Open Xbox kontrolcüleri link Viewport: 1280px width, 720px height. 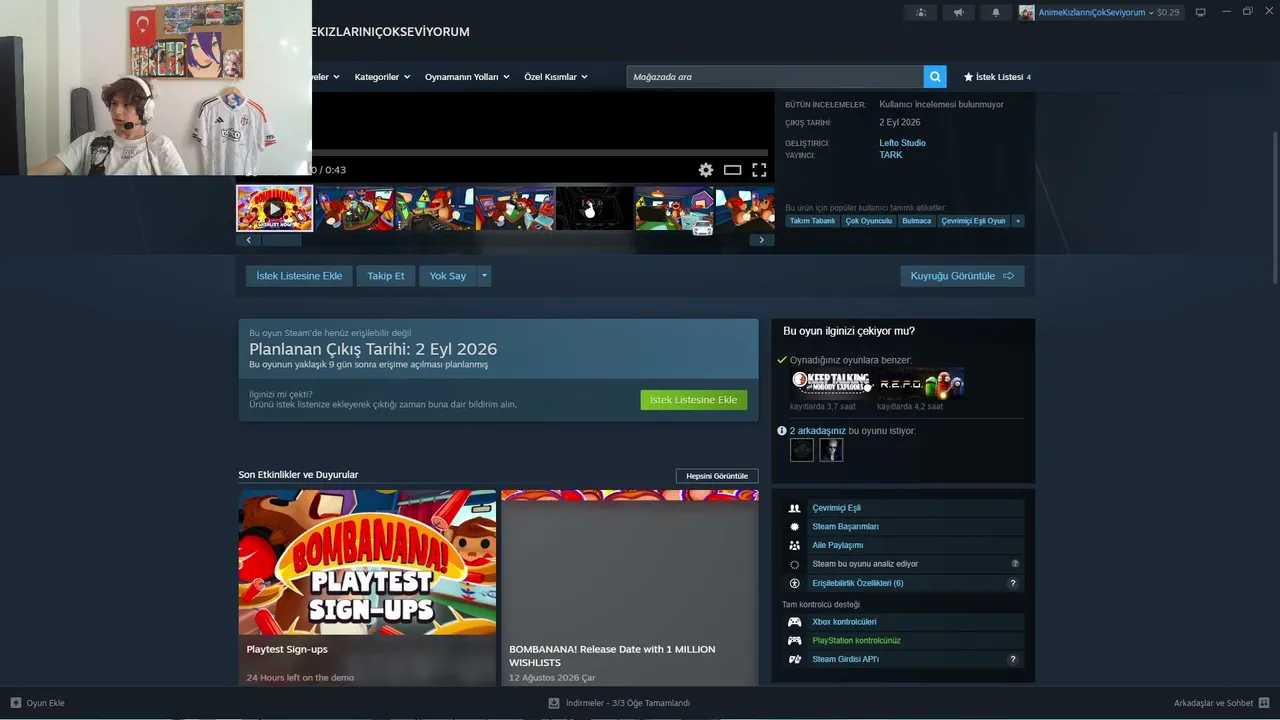pyautogui.click(x=844, y=622)
